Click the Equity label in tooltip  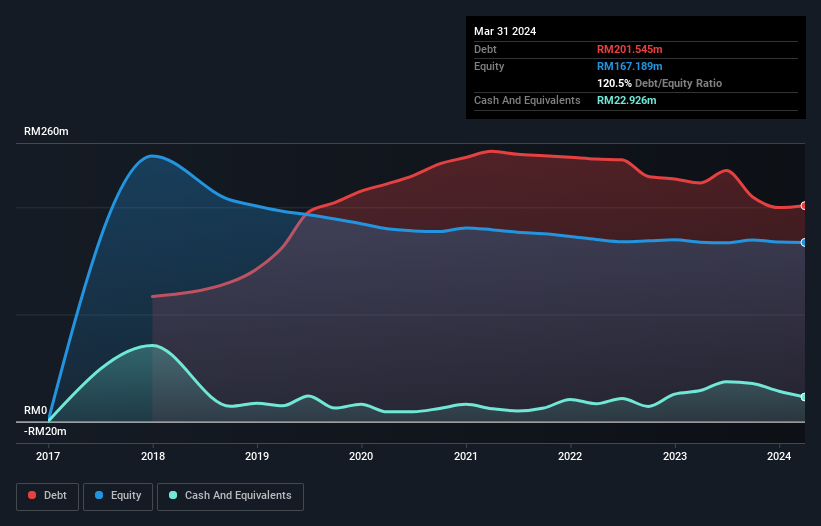pyautogui.click(x=489, y=66)
